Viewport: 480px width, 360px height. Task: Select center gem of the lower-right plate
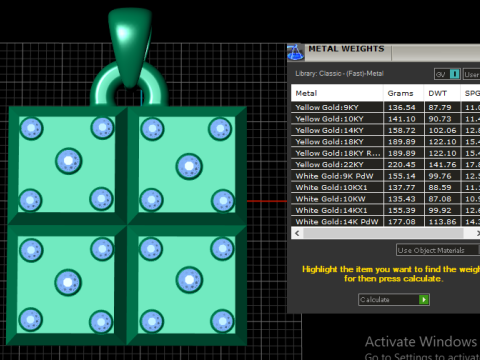coord(189,280)
